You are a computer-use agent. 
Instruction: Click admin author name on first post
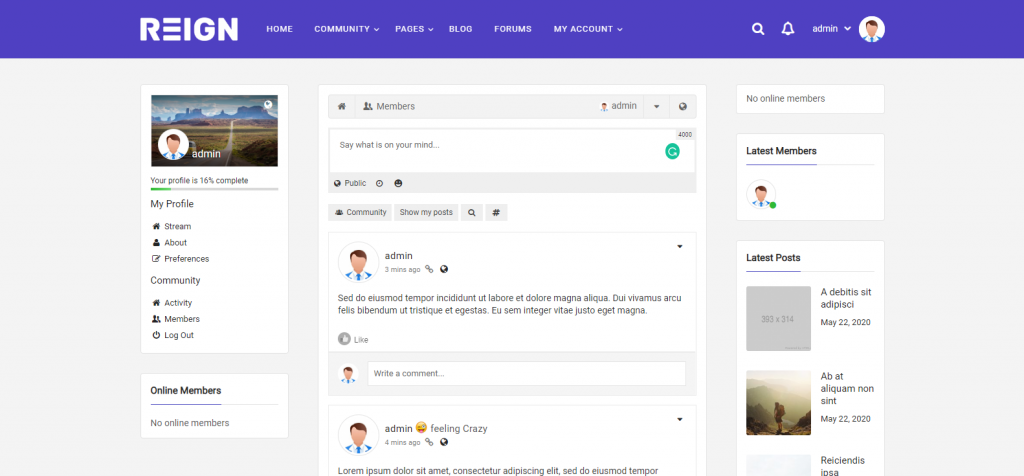click(x=398, y=256)
